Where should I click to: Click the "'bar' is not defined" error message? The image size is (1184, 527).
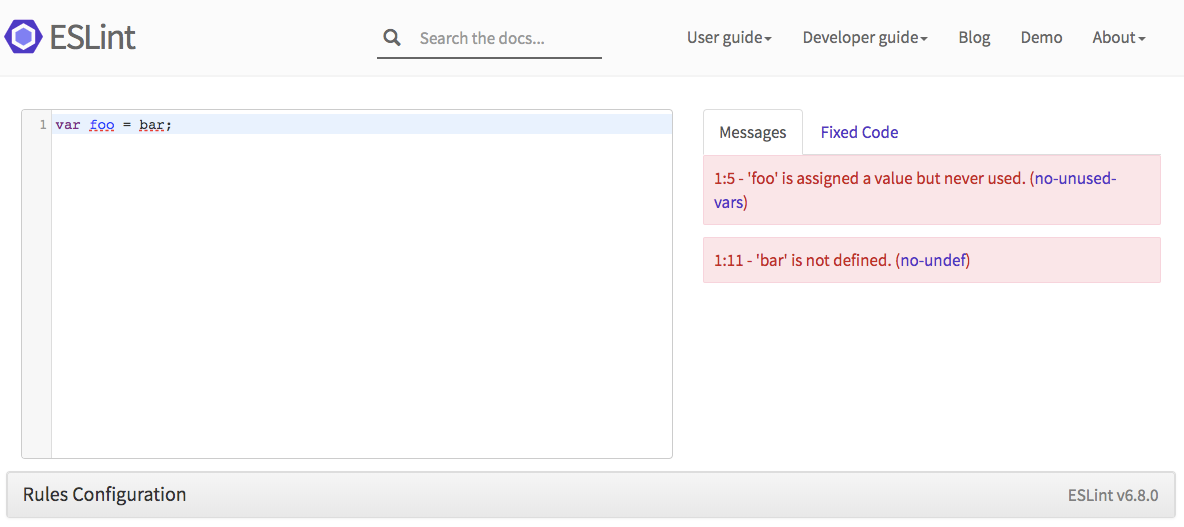point(802,260)
